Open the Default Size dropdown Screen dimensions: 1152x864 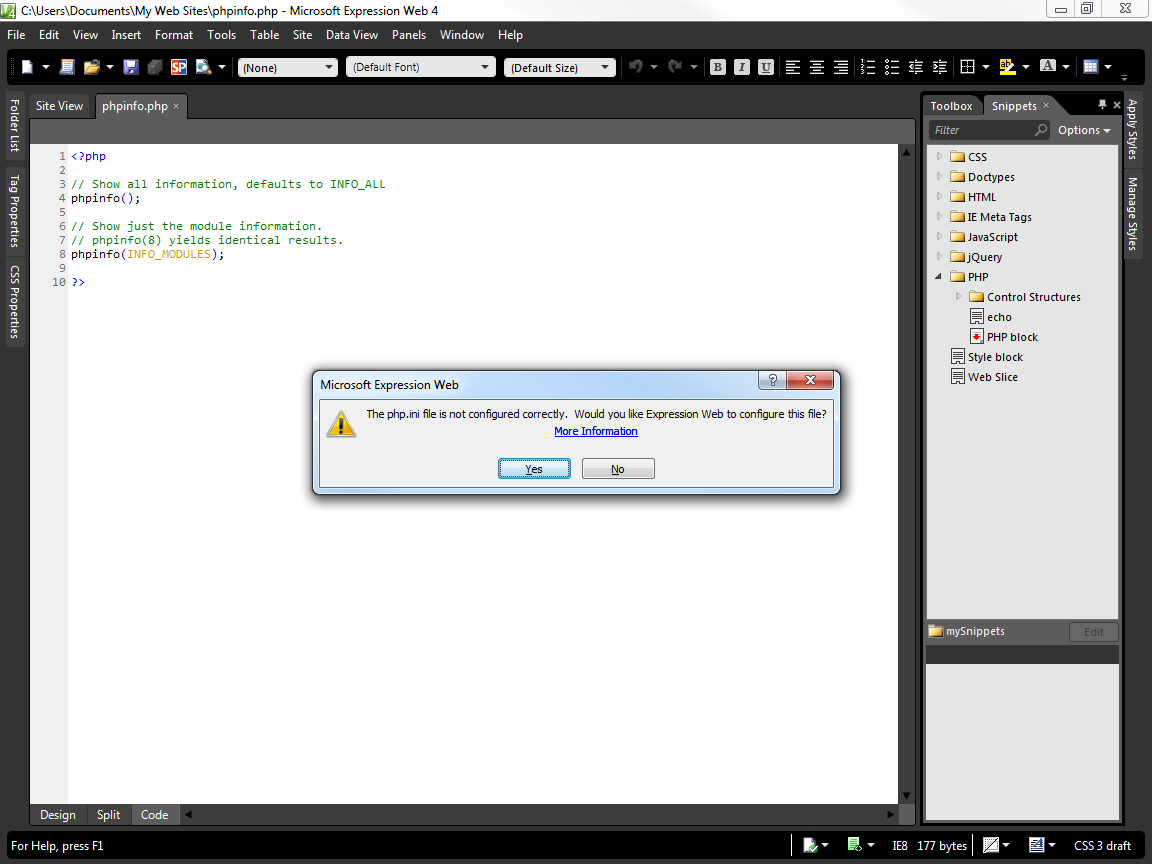pyautogui.click(x=559, y=67)
